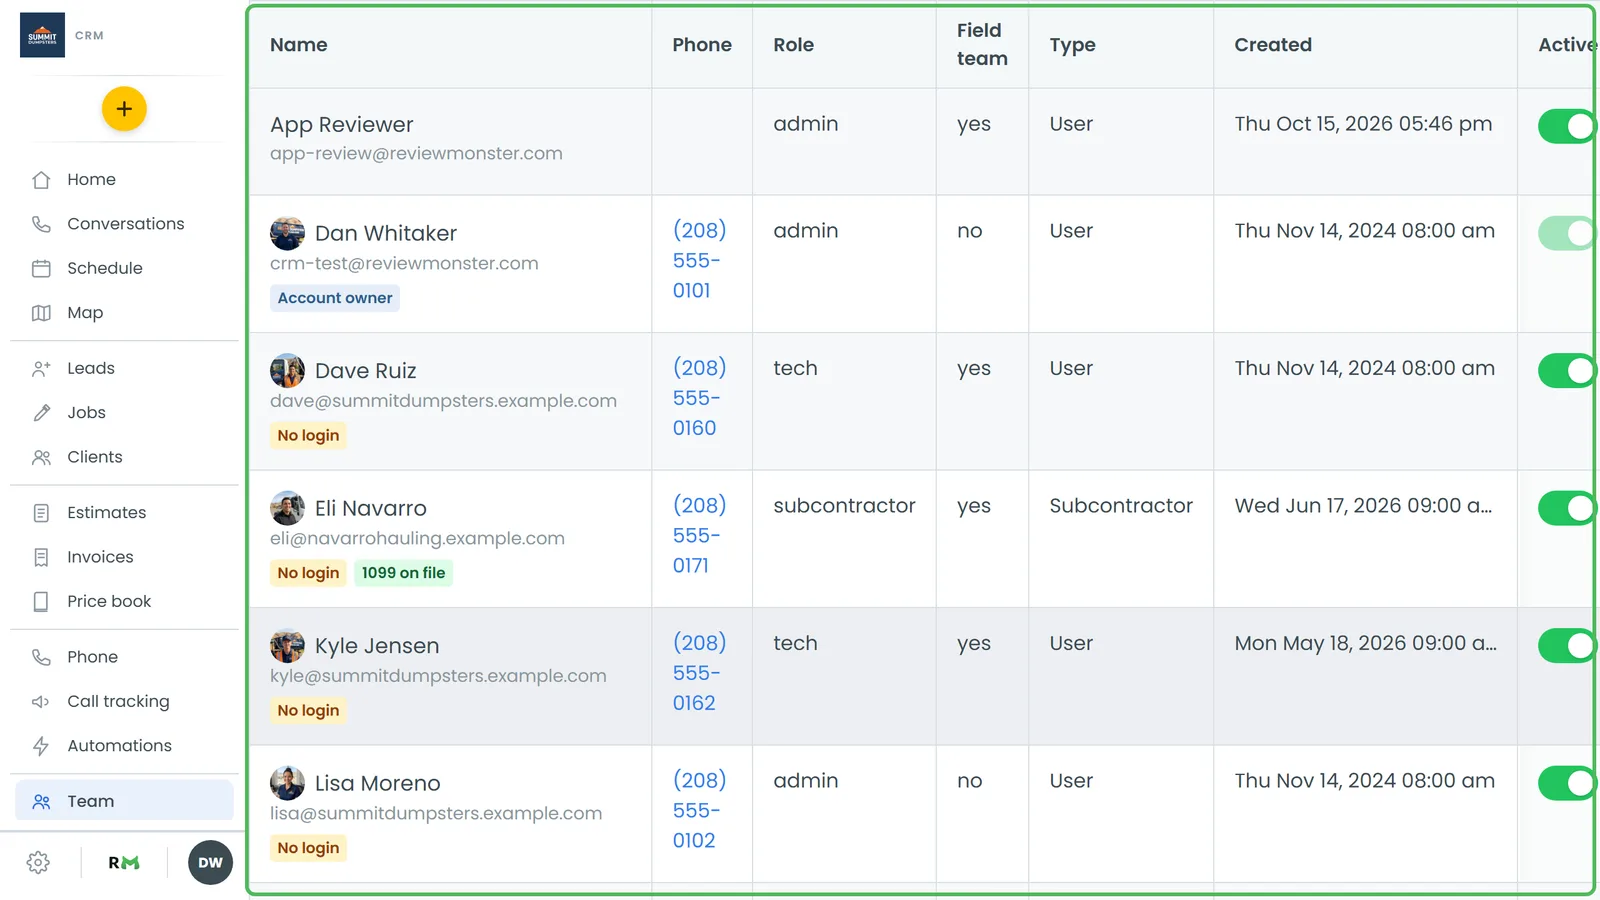The width and height of the screenshot is (1600, 900).
Task: Click the Price book icon
Action: (x=41, y=602)
